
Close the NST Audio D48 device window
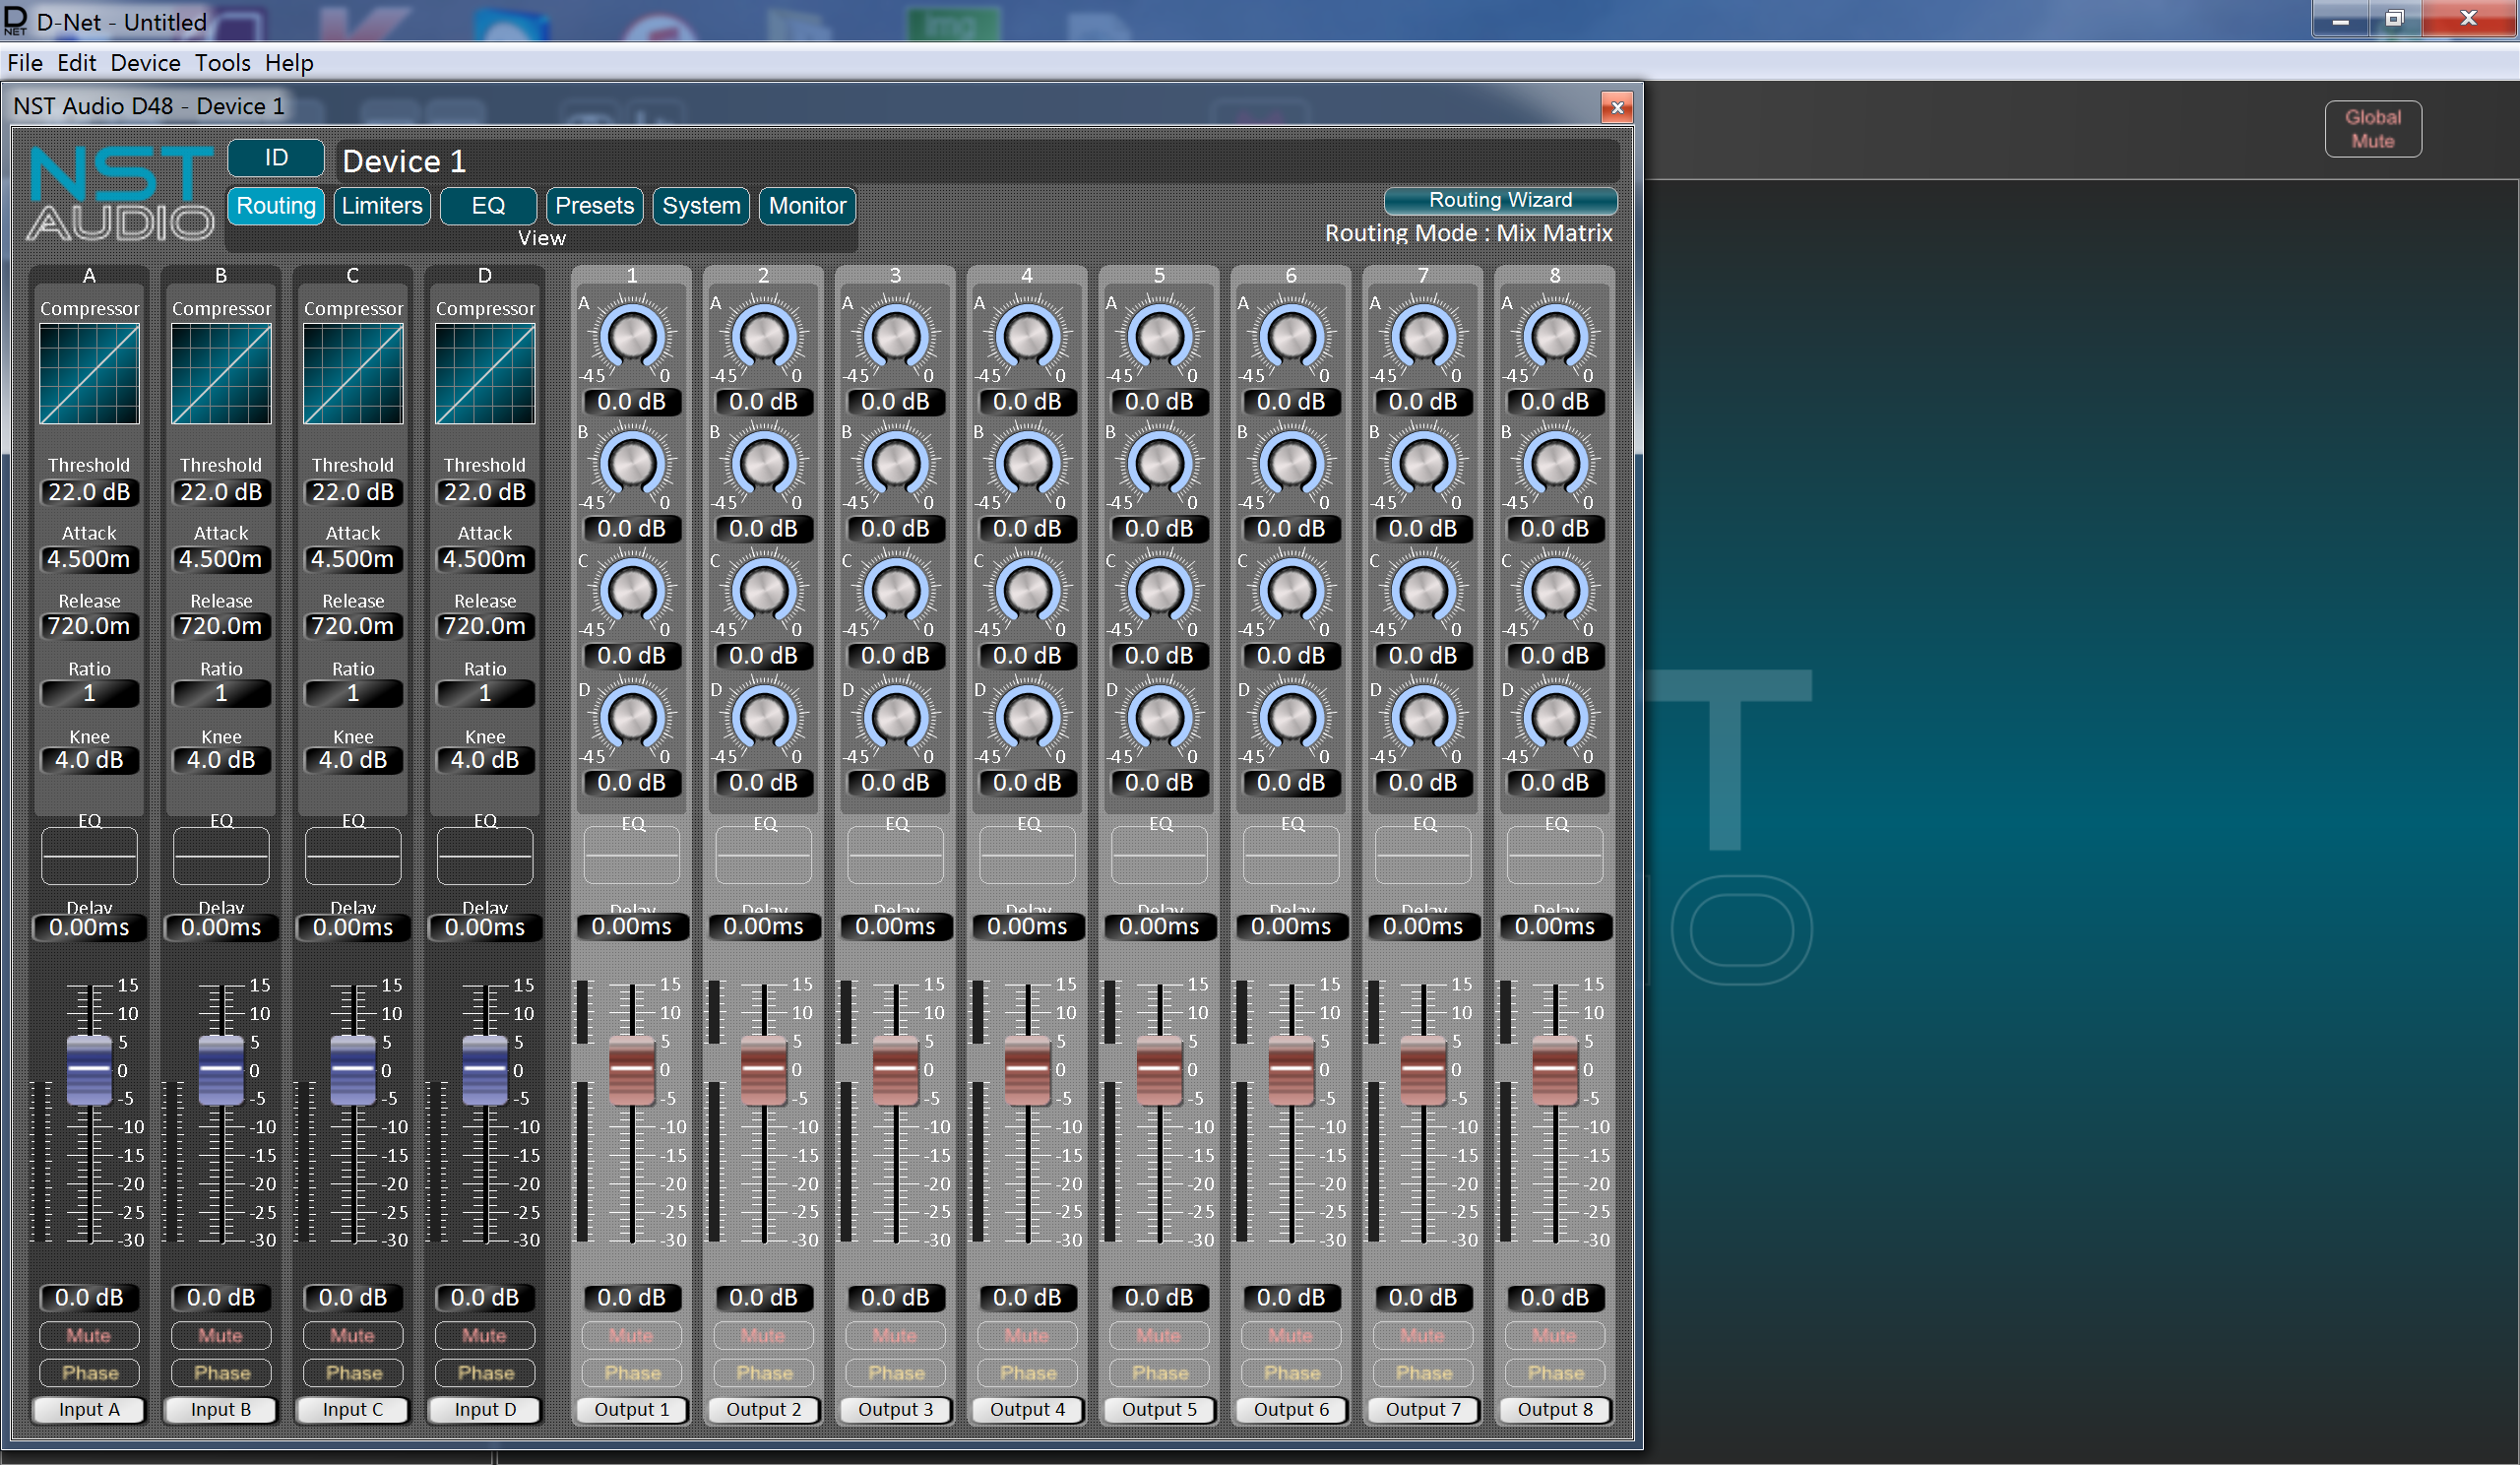(x=1617, y=107)
